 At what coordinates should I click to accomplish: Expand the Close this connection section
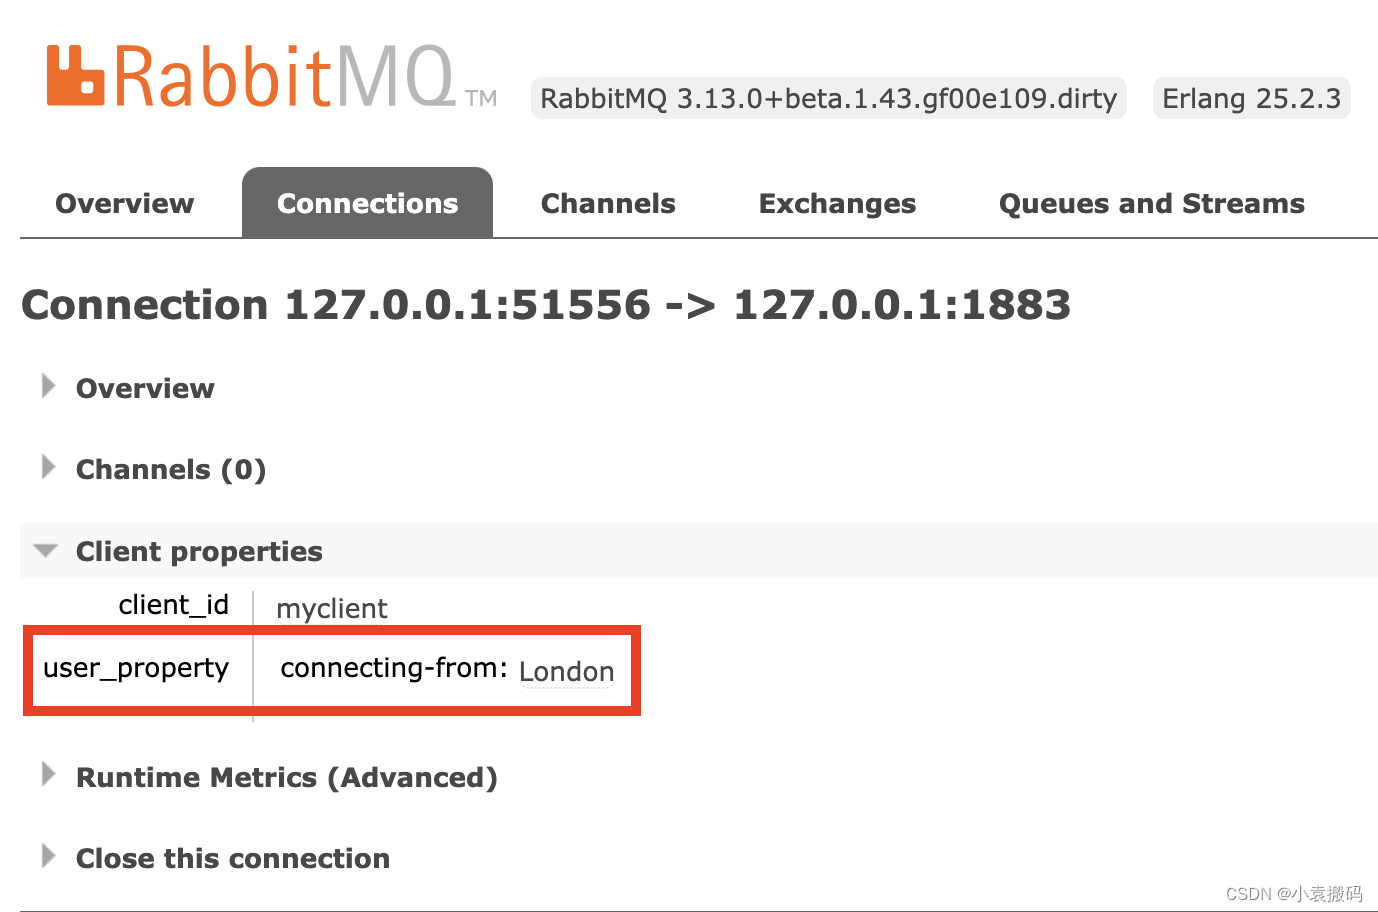click(232, 858)
